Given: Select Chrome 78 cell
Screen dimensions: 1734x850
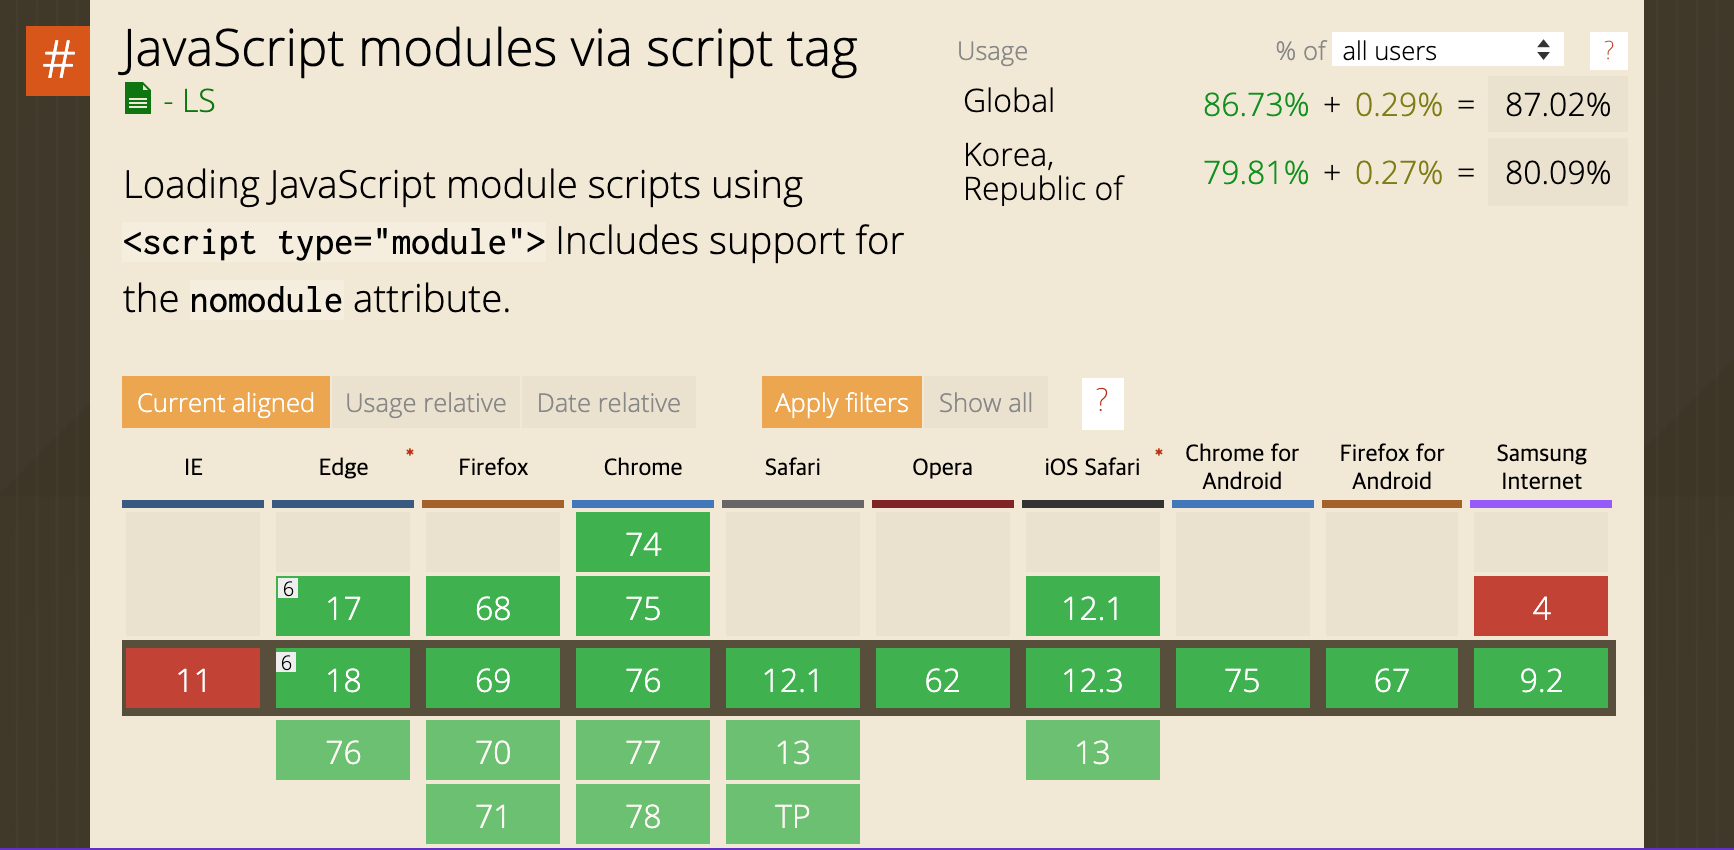Looking at the screenshot, I should point(643,814).
